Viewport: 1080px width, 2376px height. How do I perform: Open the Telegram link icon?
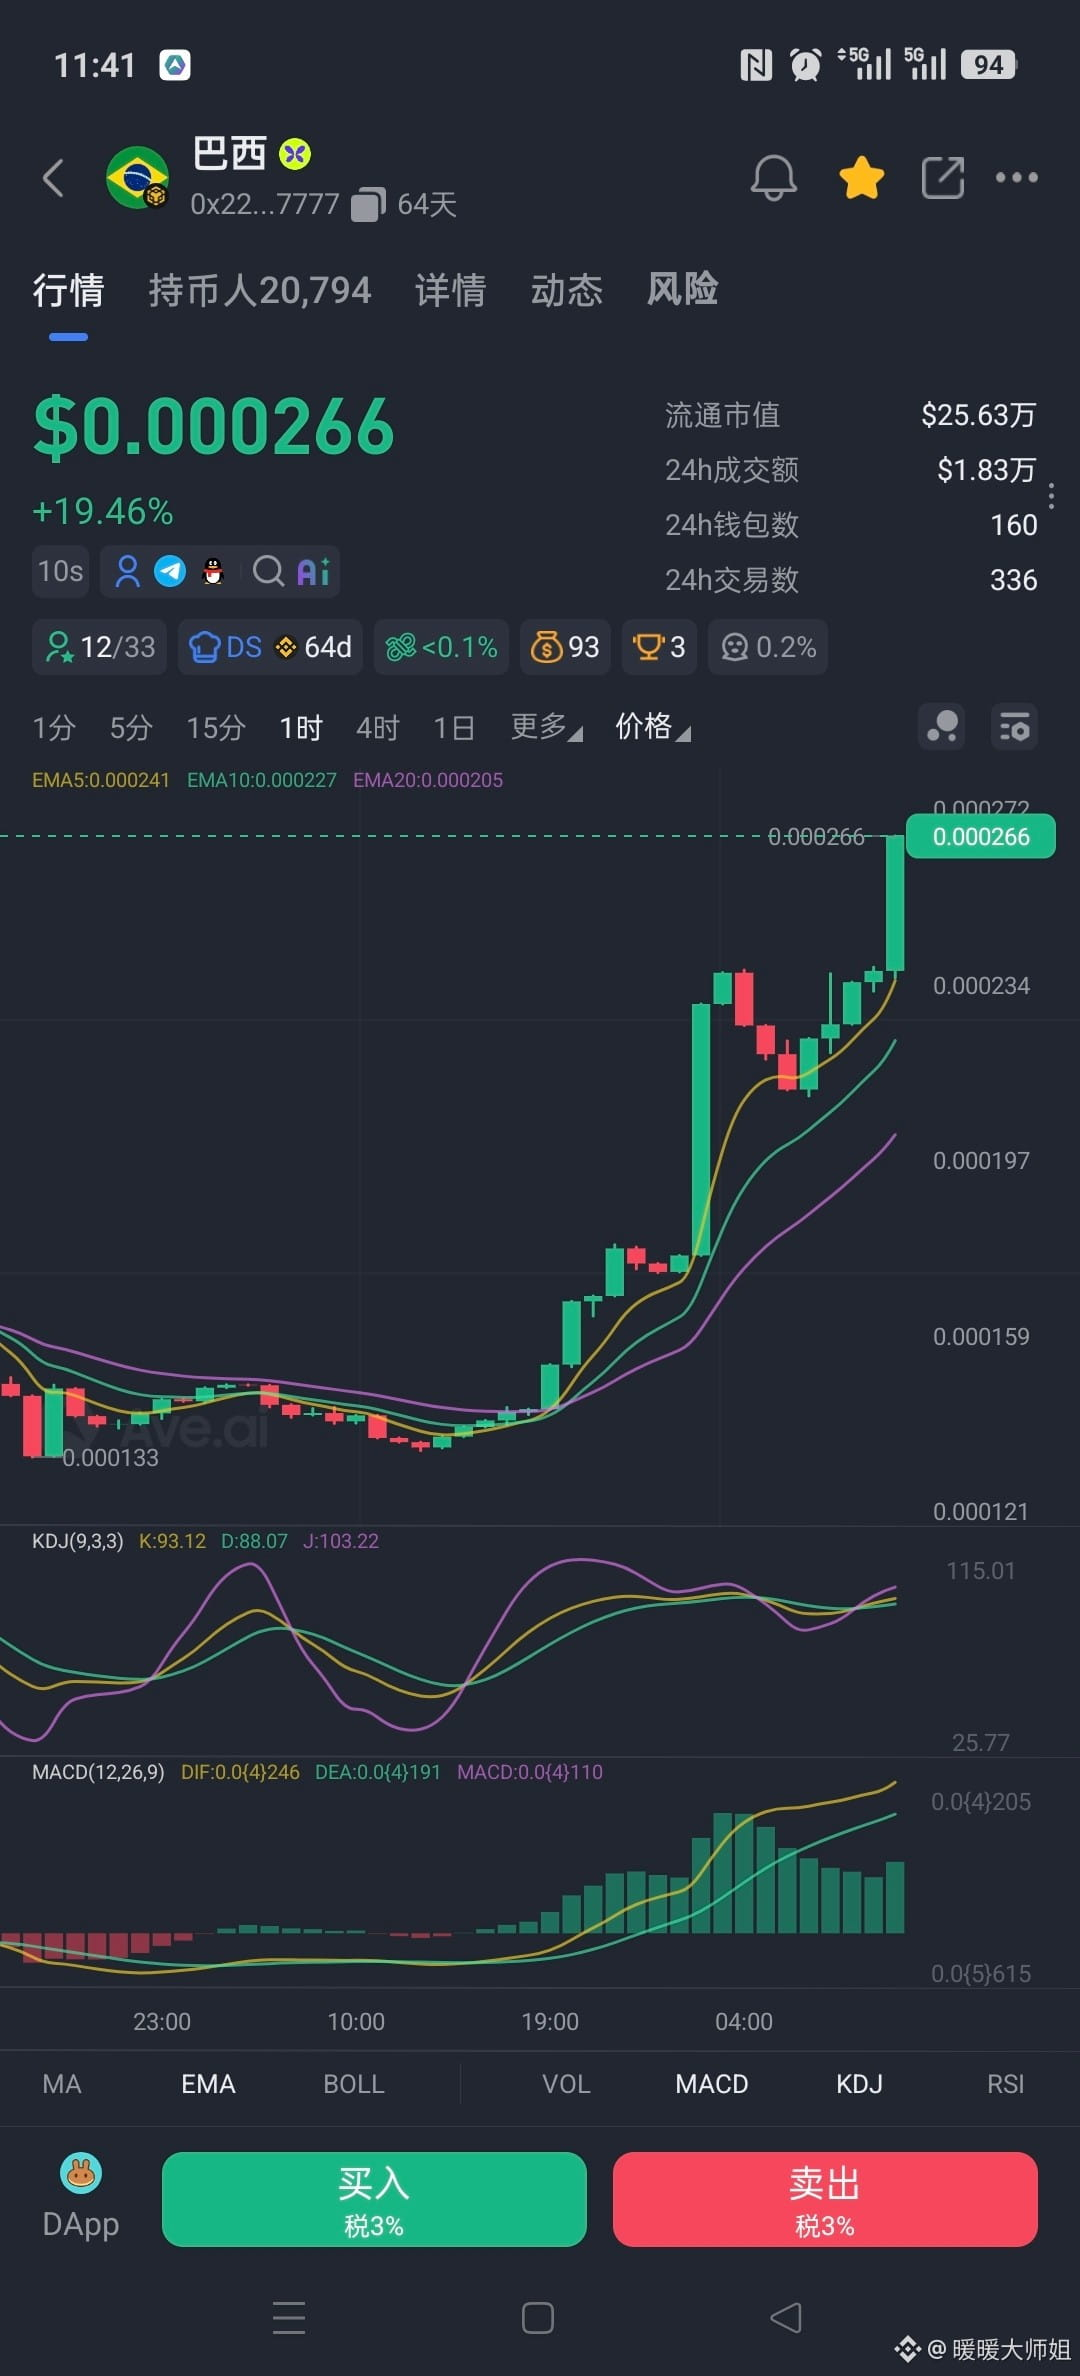coord(170,571)
